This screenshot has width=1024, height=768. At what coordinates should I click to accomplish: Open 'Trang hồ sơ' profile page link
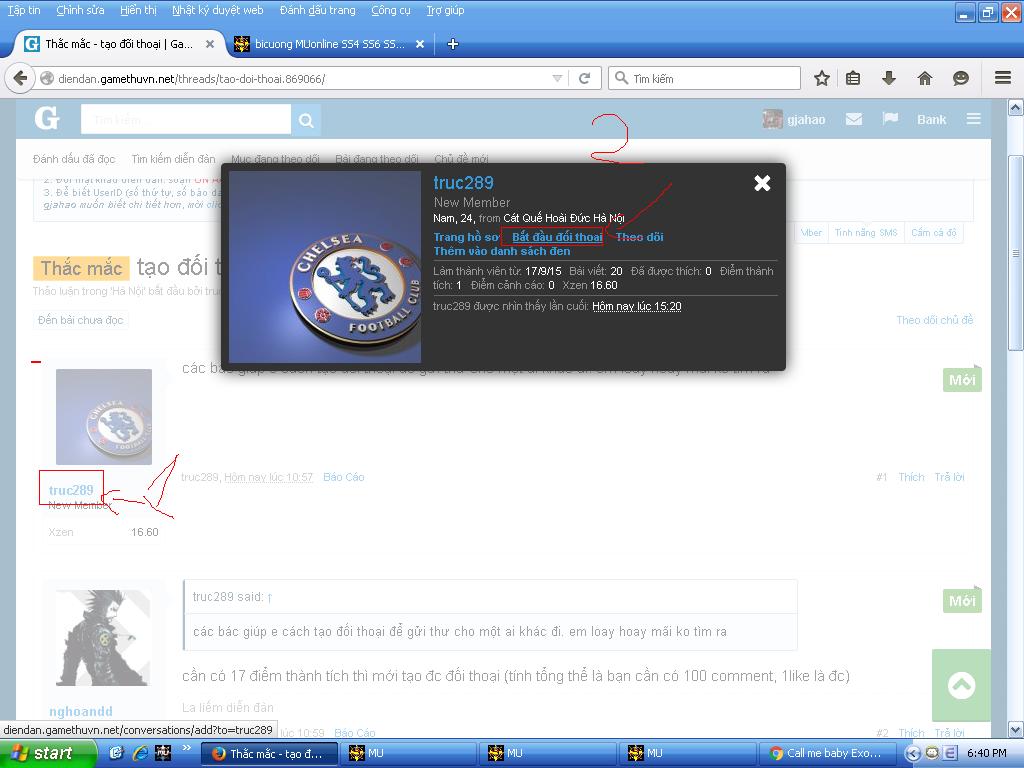coord(466,237)
